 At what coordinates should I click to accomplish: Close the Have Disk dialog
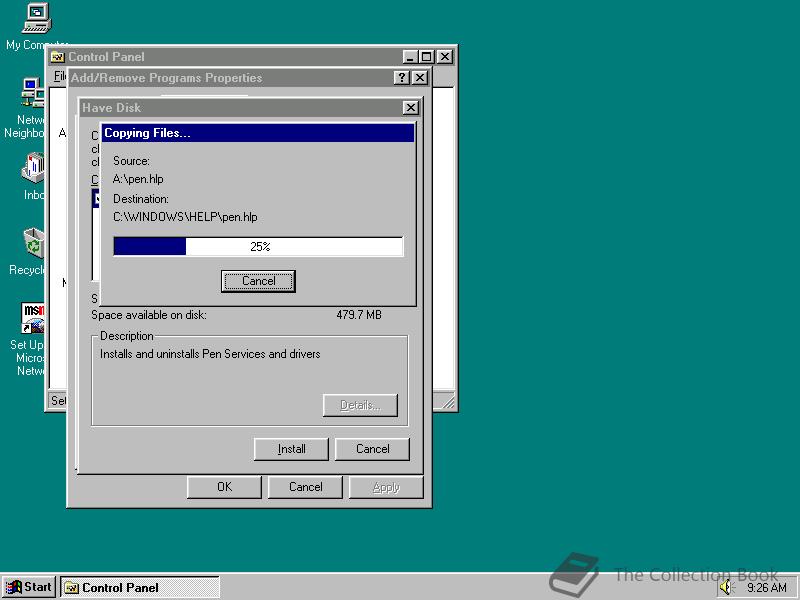pos(411,108)
